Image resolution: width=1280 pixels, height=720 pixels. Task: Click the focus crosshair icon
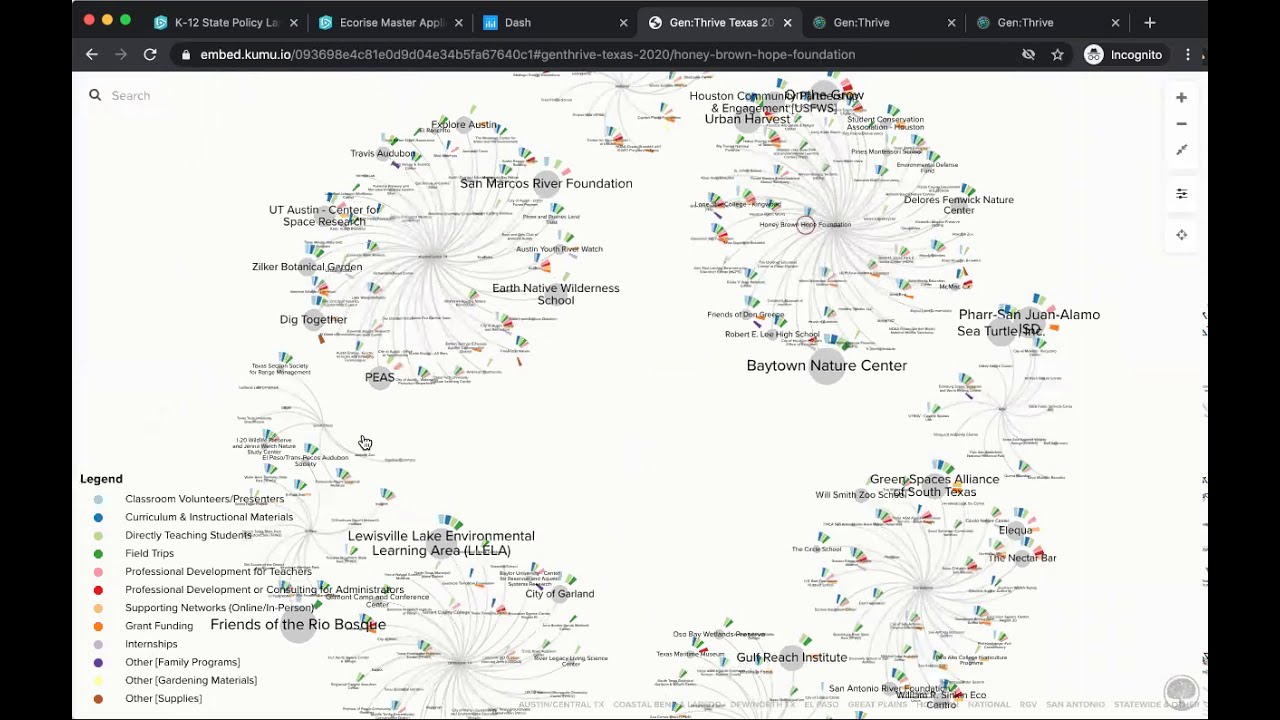[x=1181, y=235]
